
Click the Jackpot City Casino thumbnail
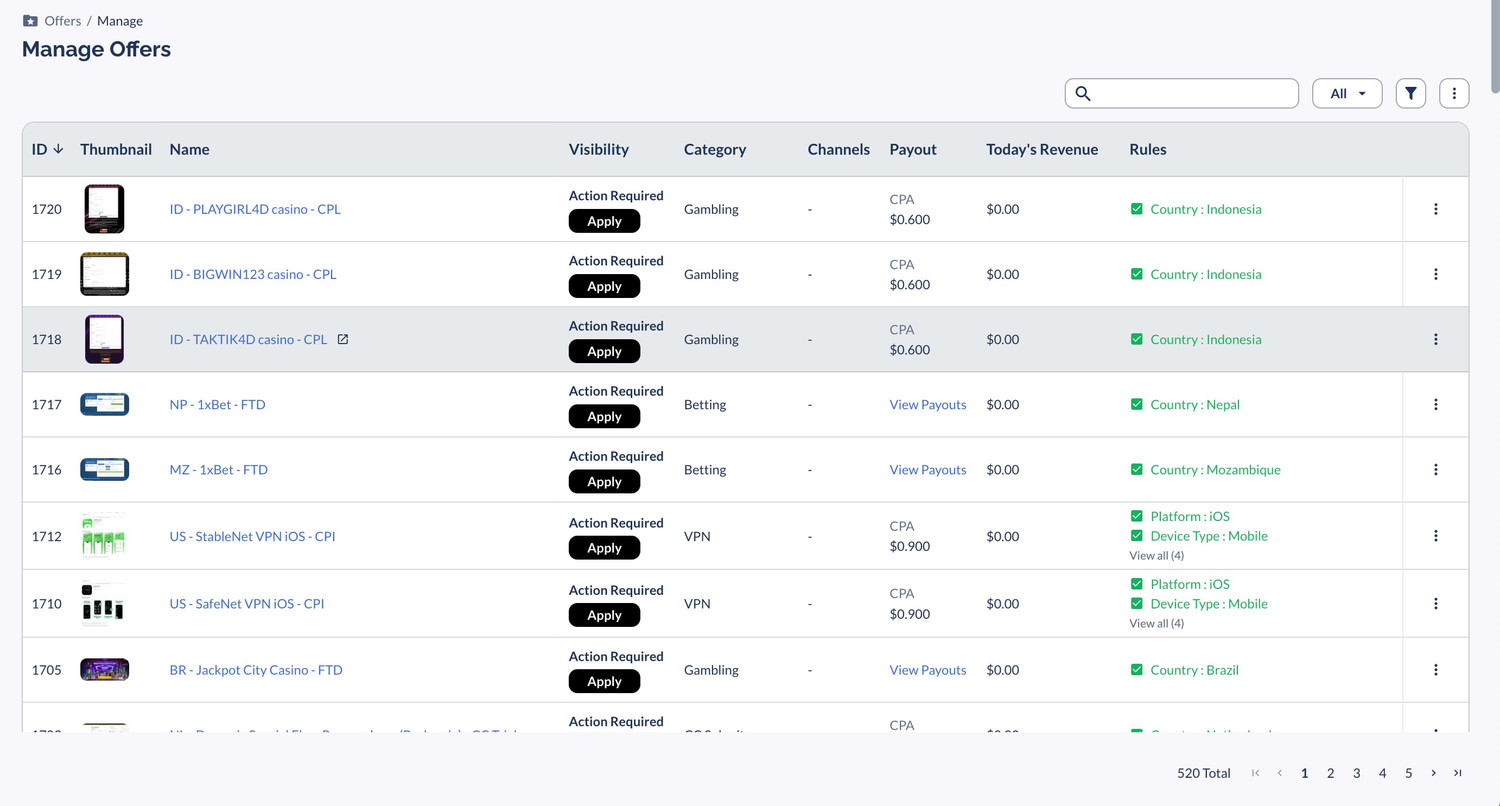(x=105, y=669)
